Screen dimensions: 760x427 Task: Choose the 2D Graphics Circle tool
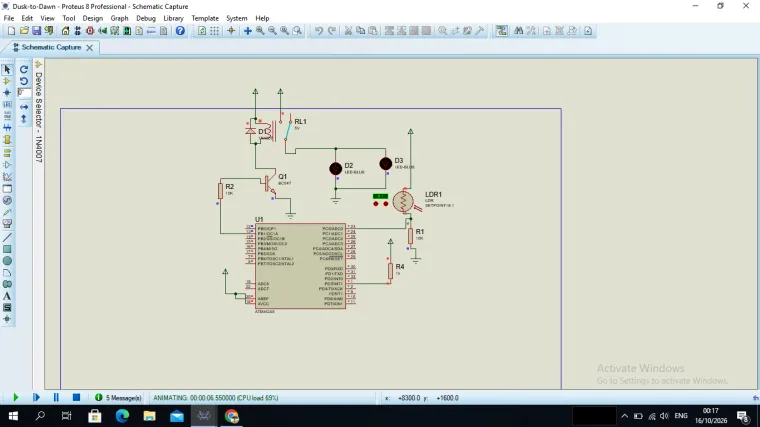7,261
